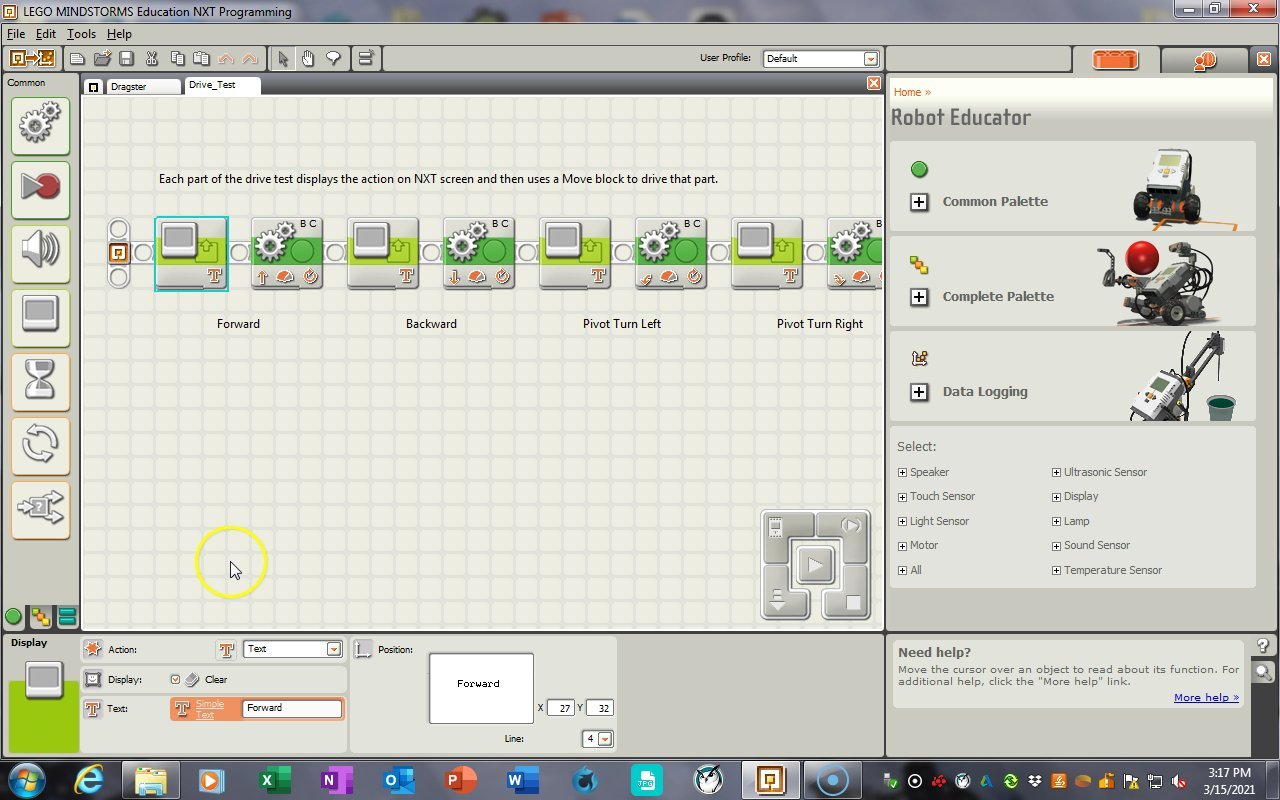Viewport: 1280px width, 800px height.
Task: Switch to the Custom palette toggle
Action: (x=67, y=617)
